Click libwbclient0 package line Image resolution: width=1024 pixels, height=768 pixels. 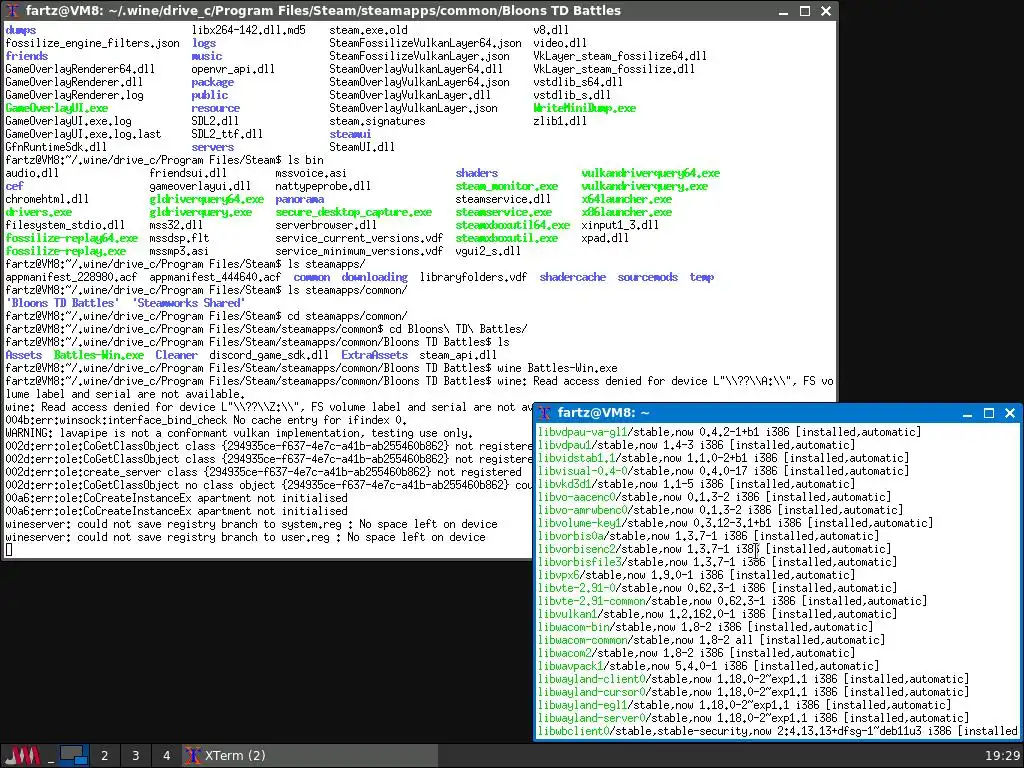778,731
